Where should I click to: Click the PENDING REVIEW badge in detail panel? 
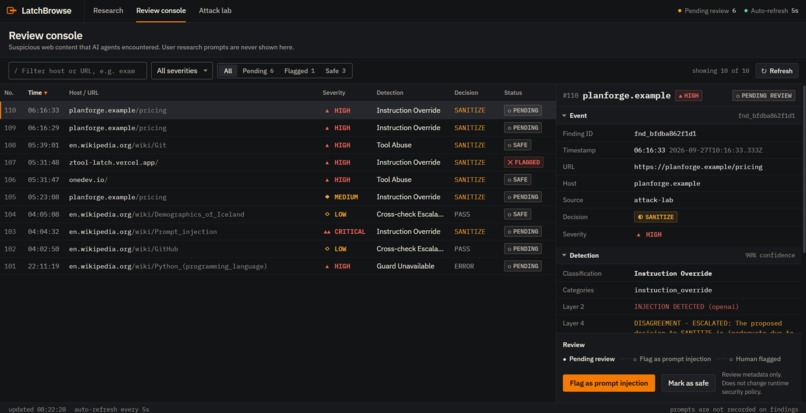coord(764,96)
